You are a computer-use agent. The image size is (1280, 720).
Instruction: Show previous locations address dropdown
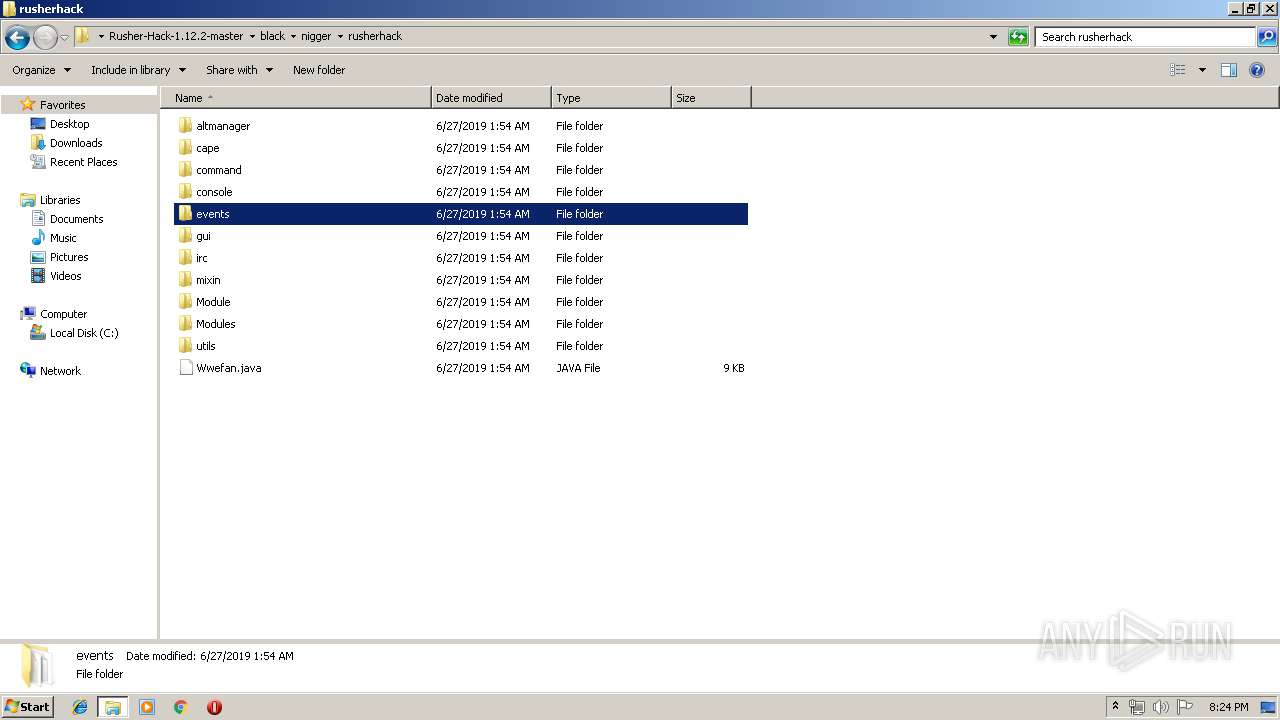tap(993, 37)
